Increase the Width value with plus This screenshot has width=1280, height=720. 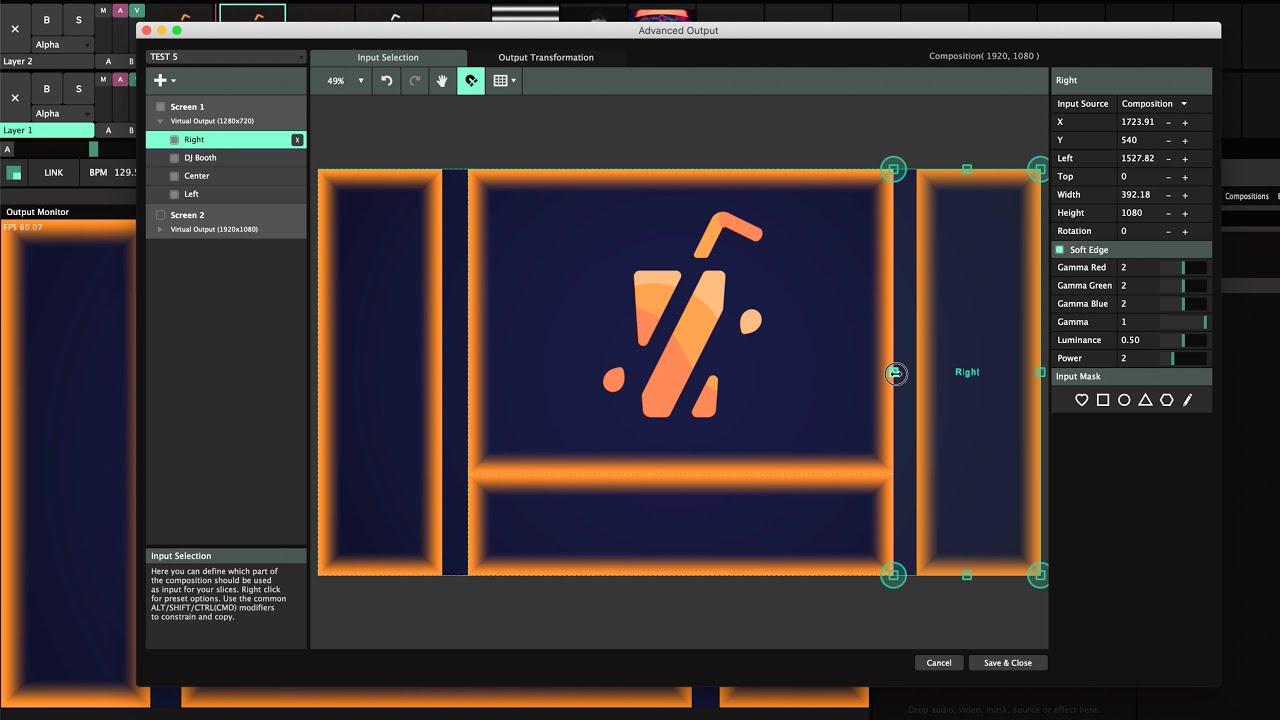point(1185,195)
